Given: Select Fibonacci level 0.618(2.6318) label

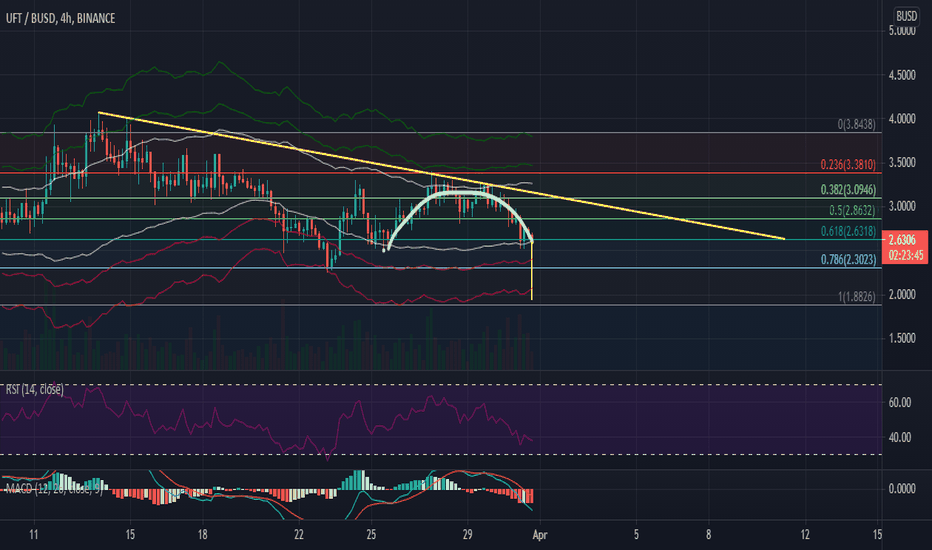Looking at the screenshot, I should [x=848, y=231].
